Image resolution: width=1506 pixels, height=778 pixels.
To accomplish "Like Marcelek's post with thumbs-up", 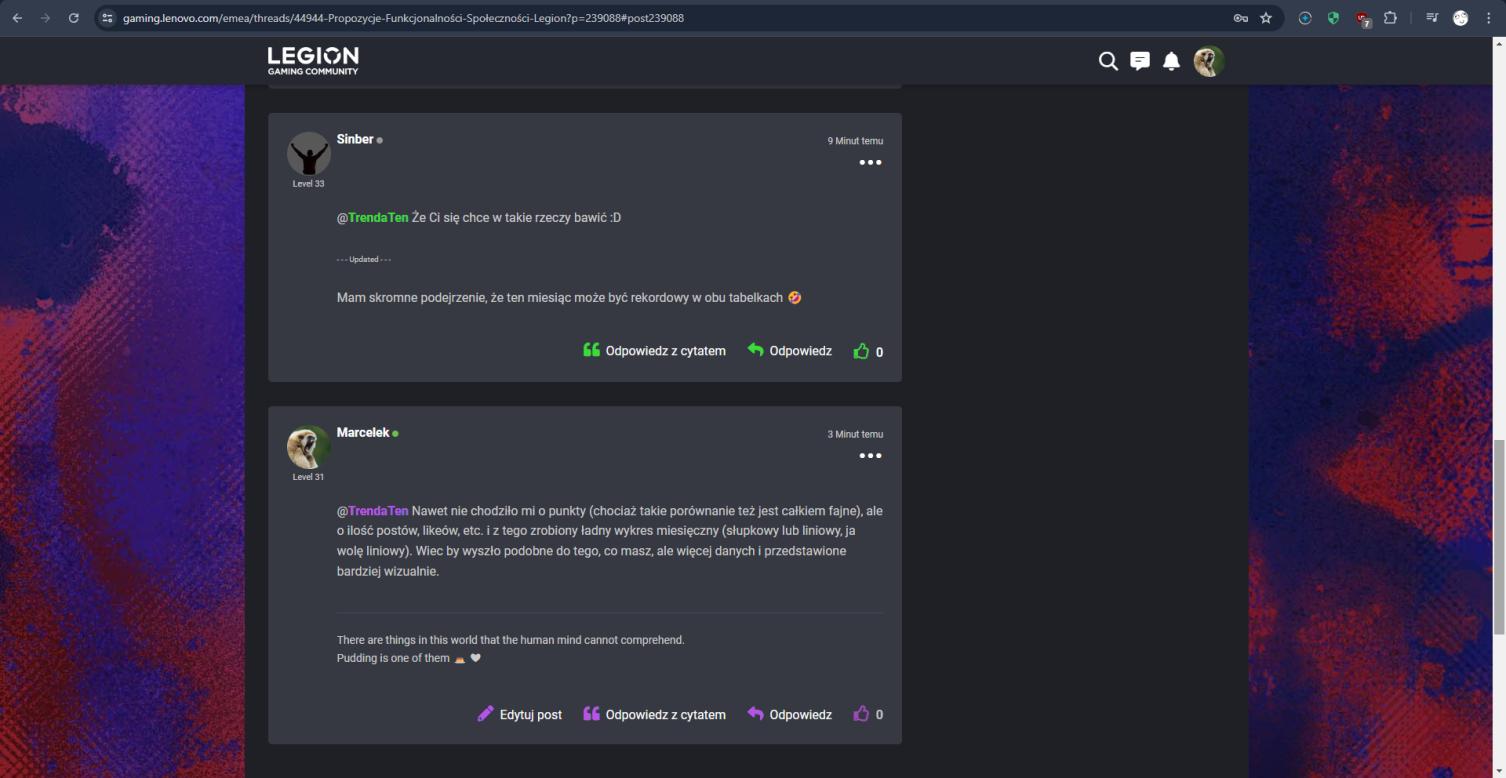I will (861, 714).
